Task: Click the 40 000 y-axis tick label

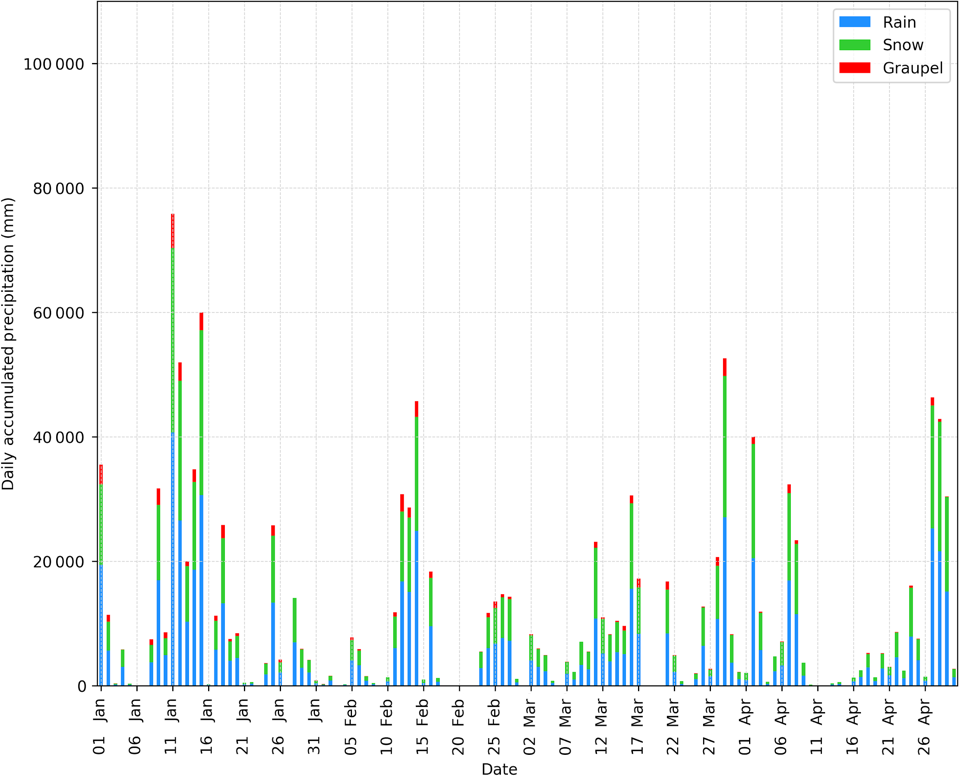Action: click(59, 437)
